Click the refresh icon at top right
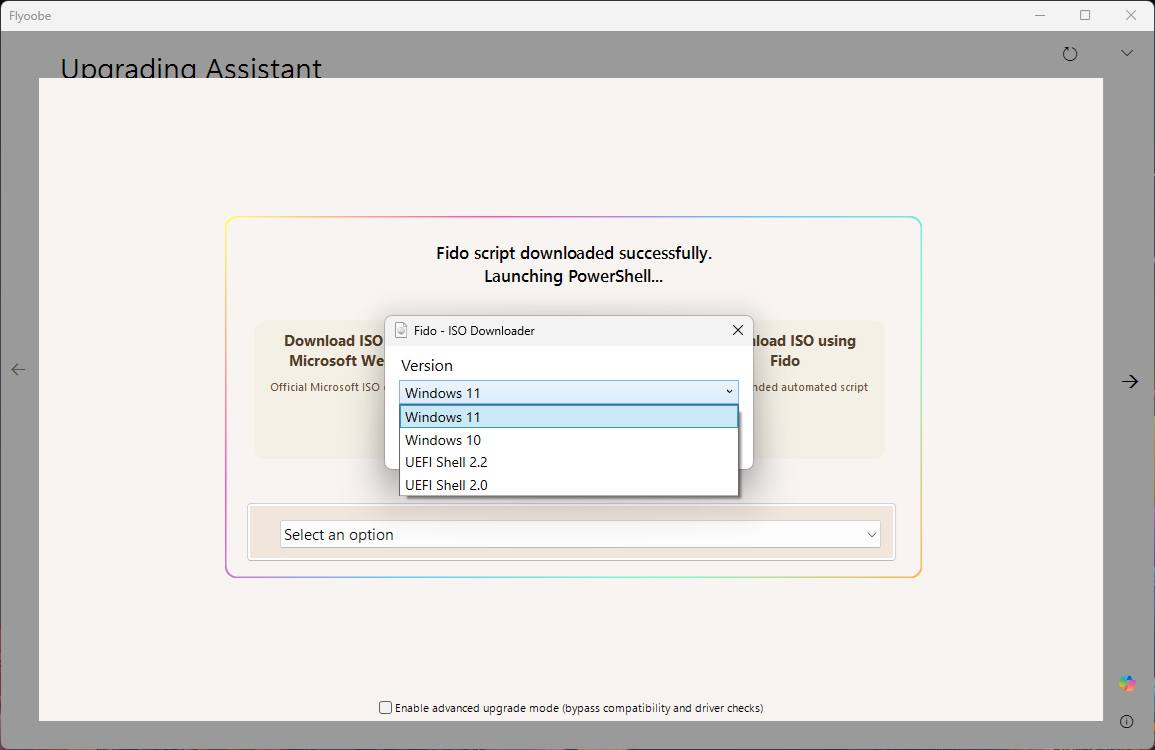 [1070, 54]
